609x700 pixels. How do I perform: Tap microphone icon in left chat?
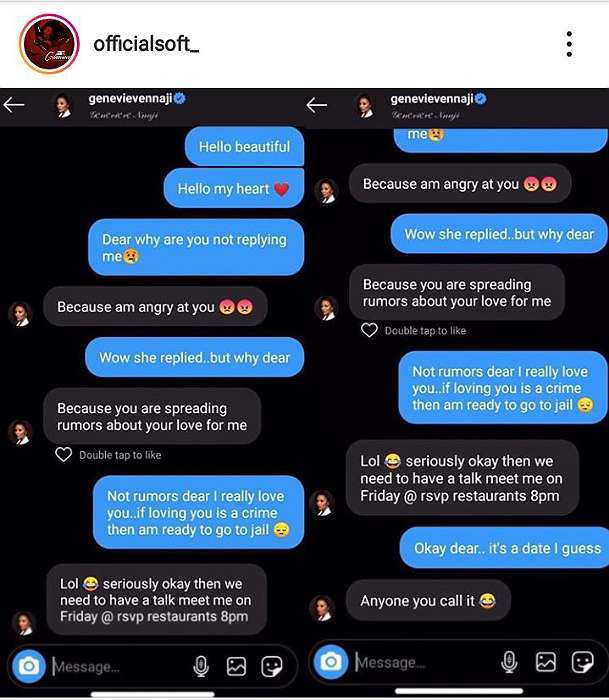click(201, 666)
